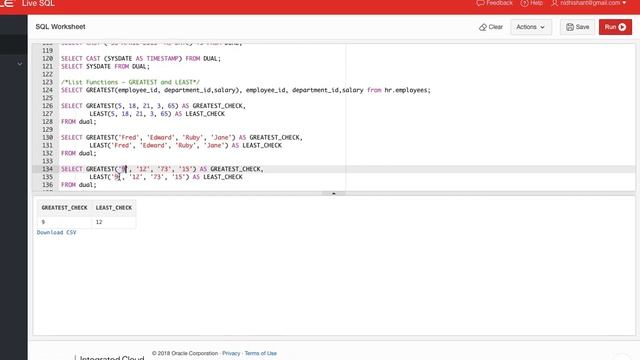This screenshot has height=360, width=640.
Task: Click the 'FROM dual;' text on line 132
Action: 79,153
